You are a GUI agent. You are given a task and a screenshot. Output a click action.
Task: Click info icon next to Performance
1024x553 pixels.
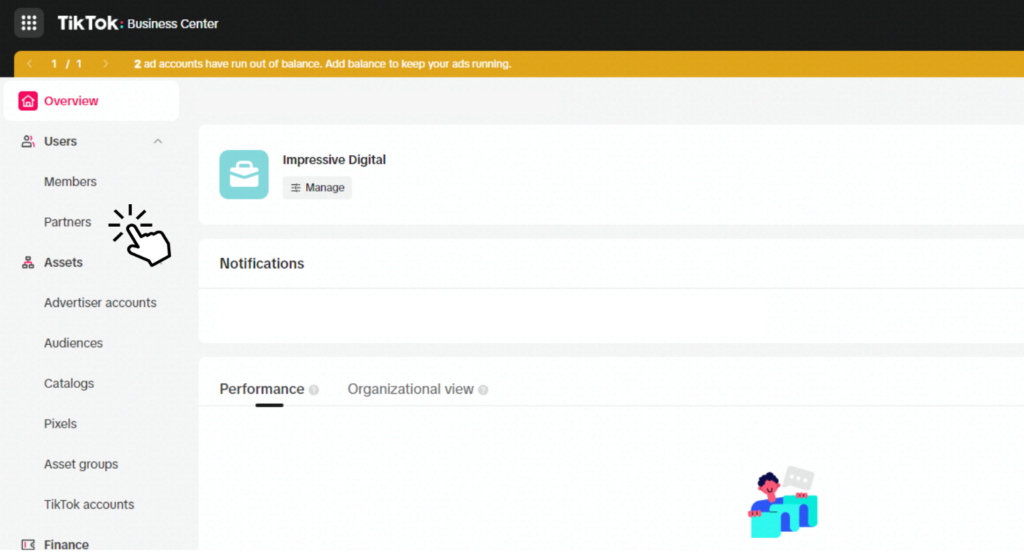314,390
